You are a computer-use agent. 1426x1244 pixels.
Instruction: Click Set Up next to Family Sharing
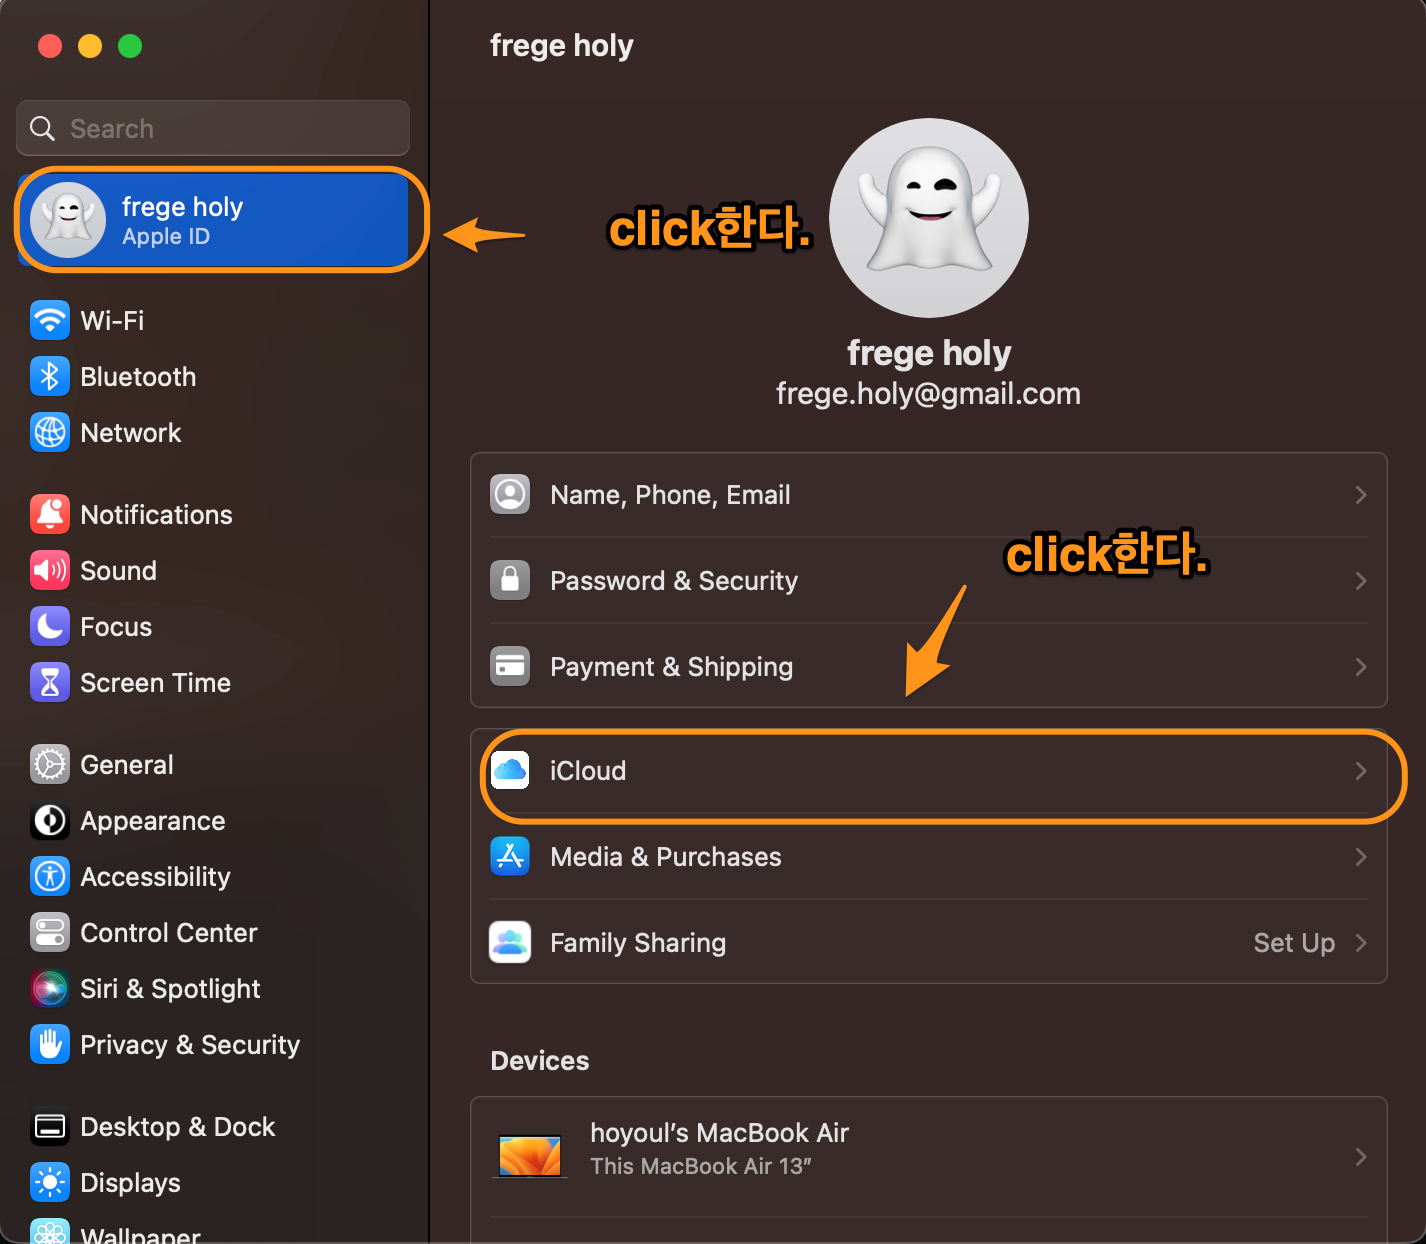coord(1294,942)
